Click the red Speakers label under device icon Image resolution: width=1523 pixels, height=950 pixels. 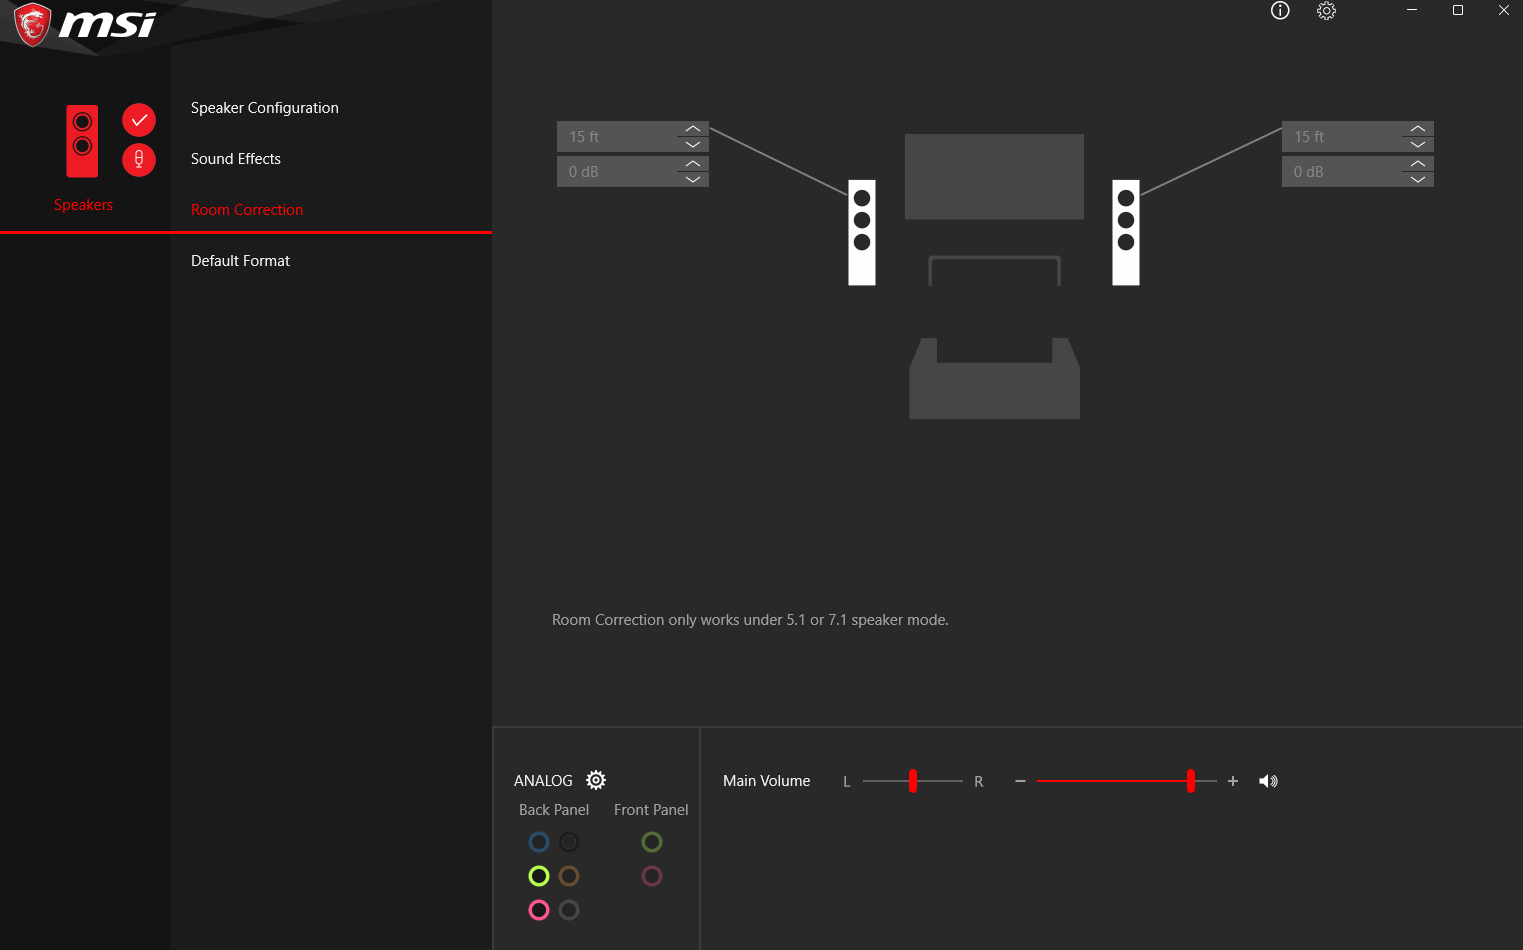[83, 205]
